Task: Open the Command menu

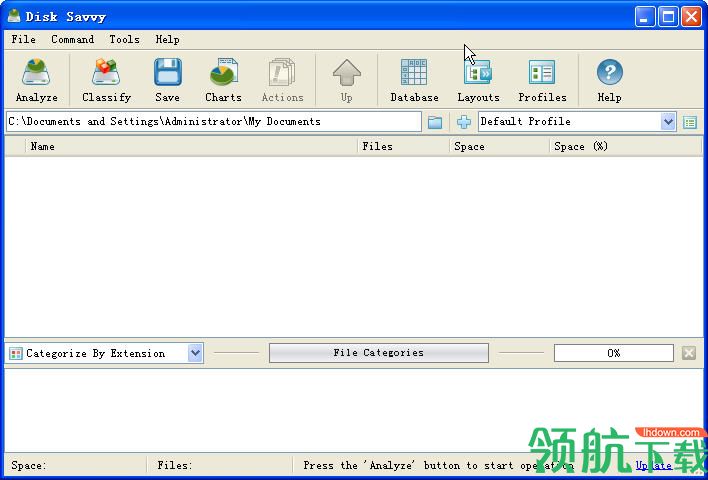Action: [x=72, y=39]
